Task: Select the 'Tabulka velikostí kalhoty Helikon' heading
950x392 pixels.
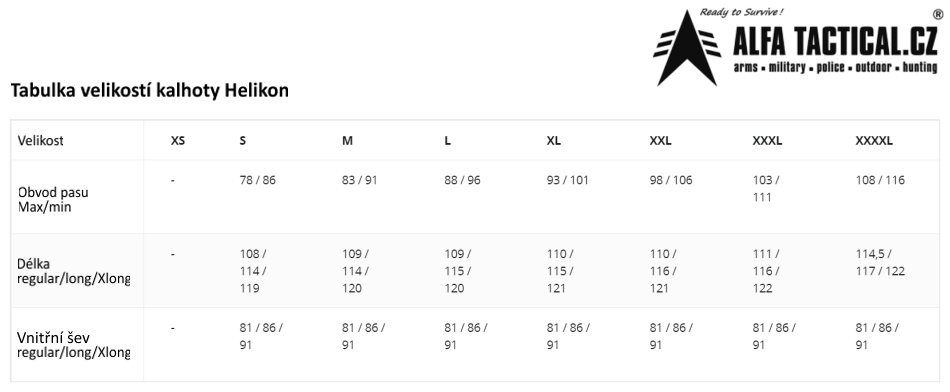Action: (x=150, y=91)
